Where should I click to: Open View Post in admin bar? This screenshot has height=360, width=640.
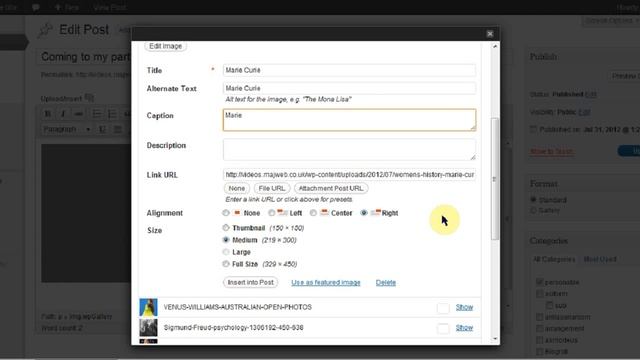click(109, 7)
